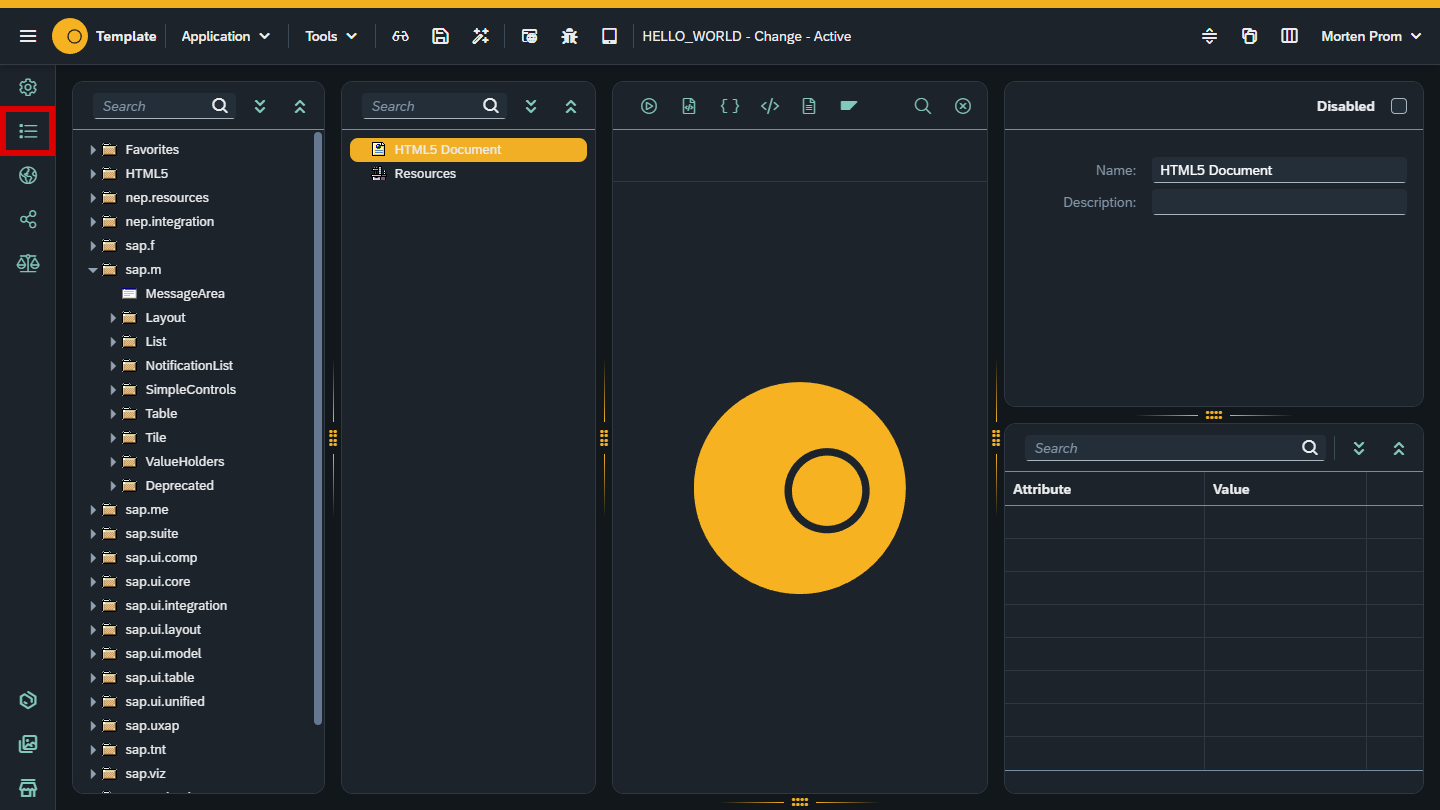Open the Morten Prom user menu
The width and height of the screenshot is (1440, 810).
coord(1370,36)
